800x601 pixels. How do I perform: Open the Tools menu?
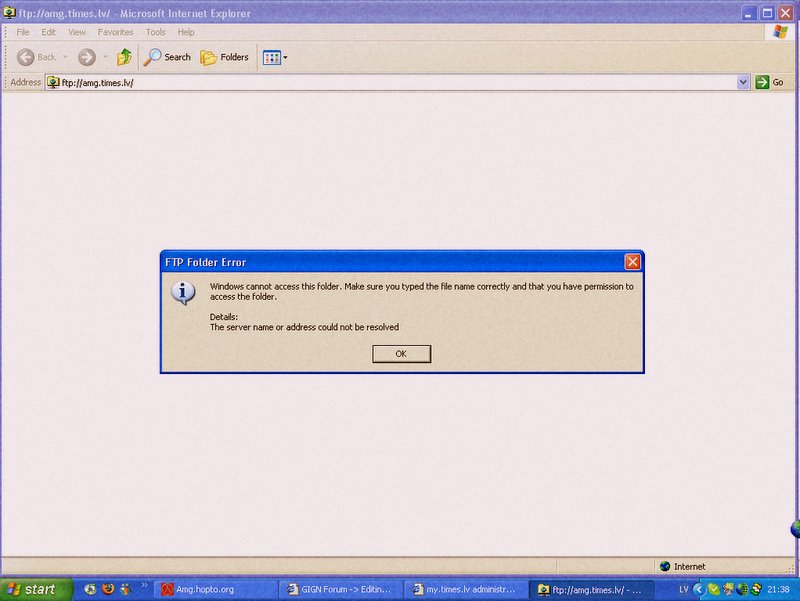155,32
